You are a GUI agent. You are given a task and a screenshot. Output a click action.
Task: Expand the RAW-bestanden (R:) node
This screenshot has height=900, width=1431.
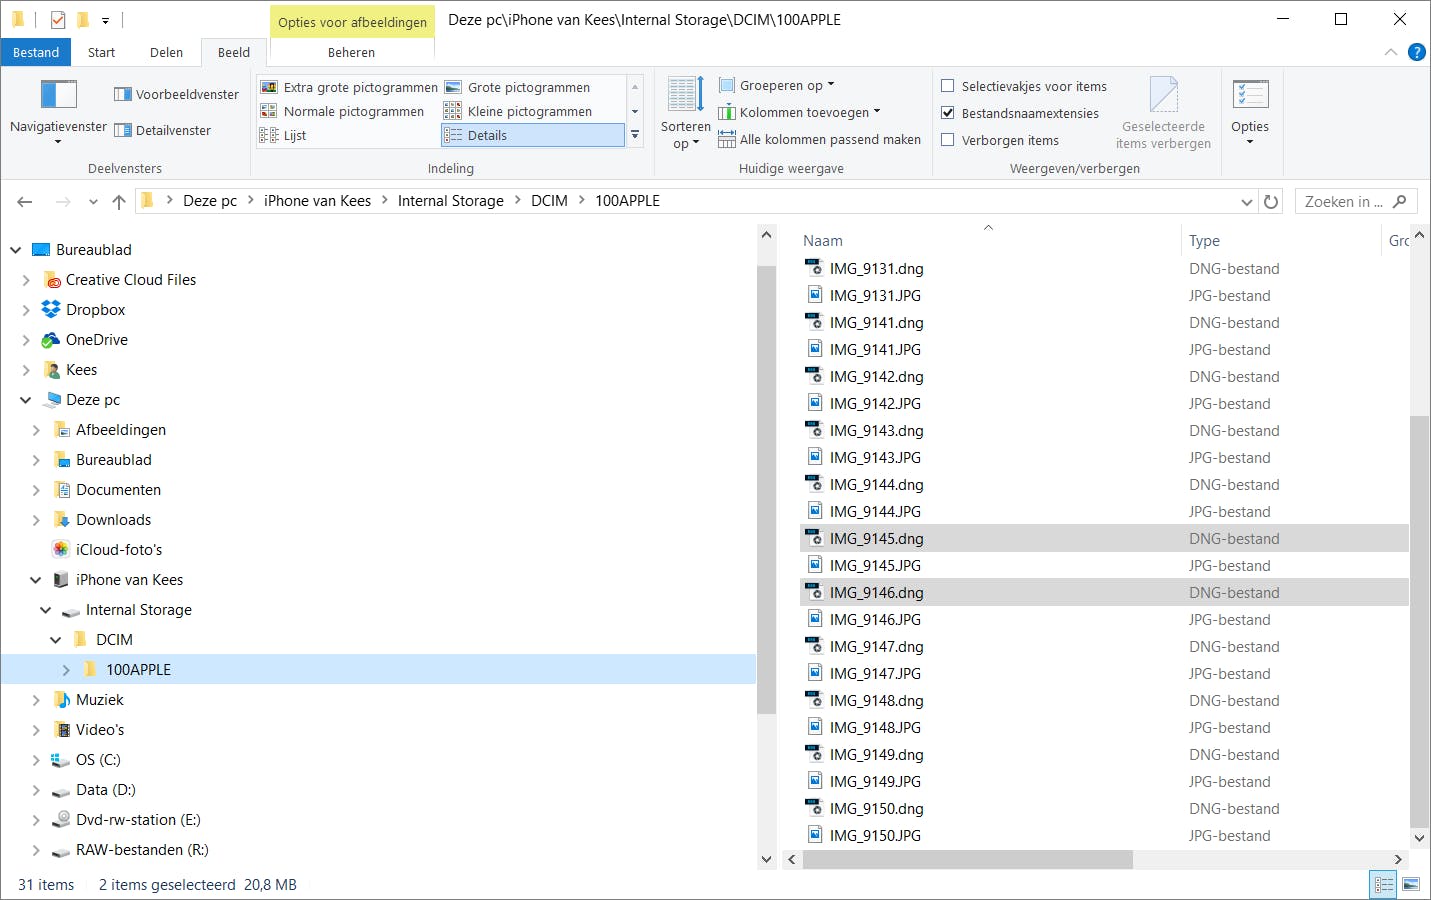36,850
